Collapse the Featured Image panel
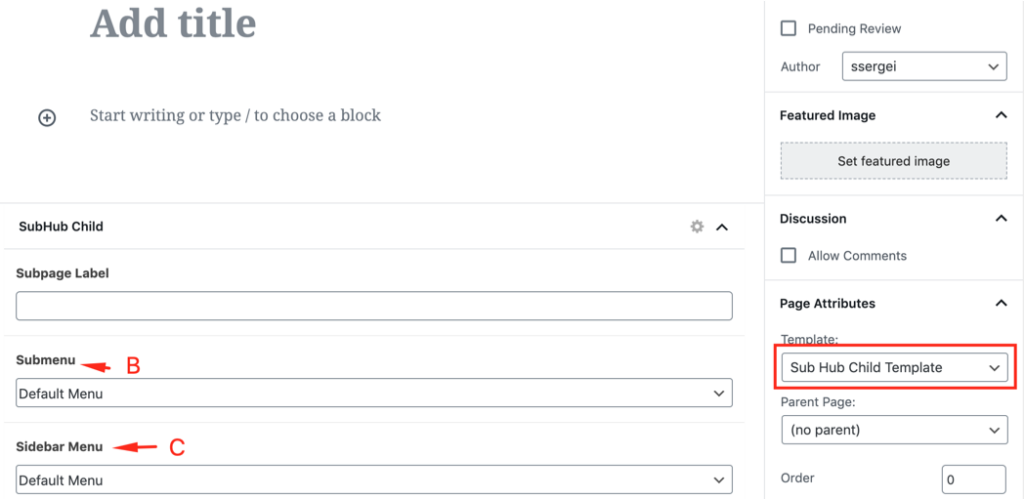 pos(1001,116)
